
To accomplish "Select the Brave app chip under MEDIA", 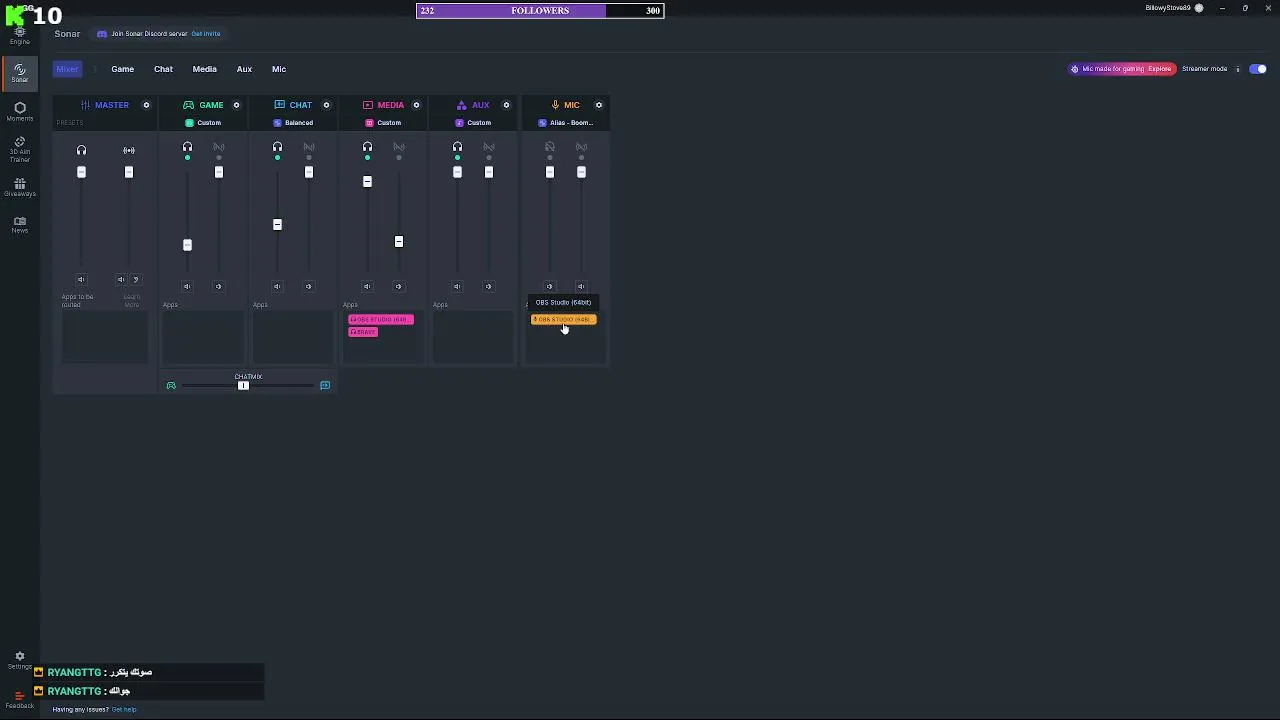I will click(x=363, y=332).
